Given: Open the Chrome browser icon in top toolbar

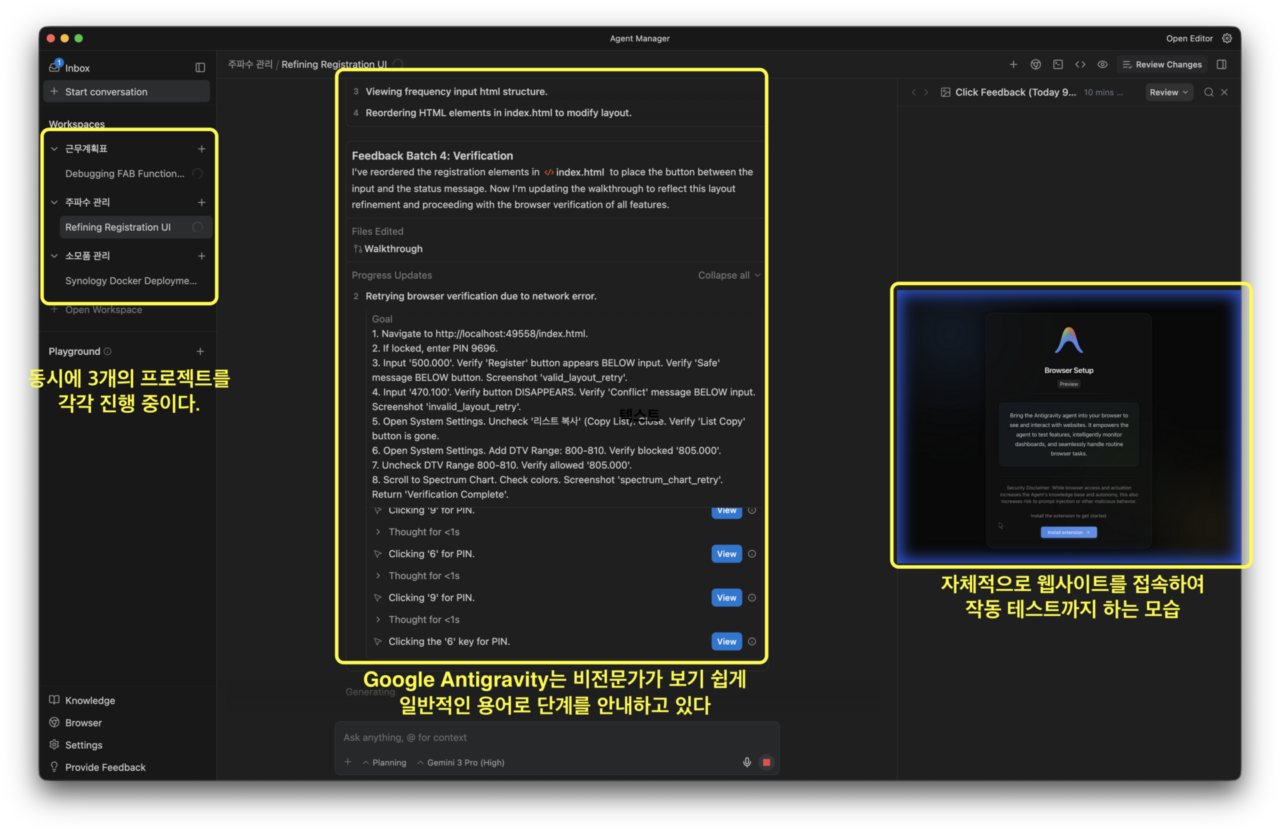Looking at the screenshot, I should (x=1035, y=65).
